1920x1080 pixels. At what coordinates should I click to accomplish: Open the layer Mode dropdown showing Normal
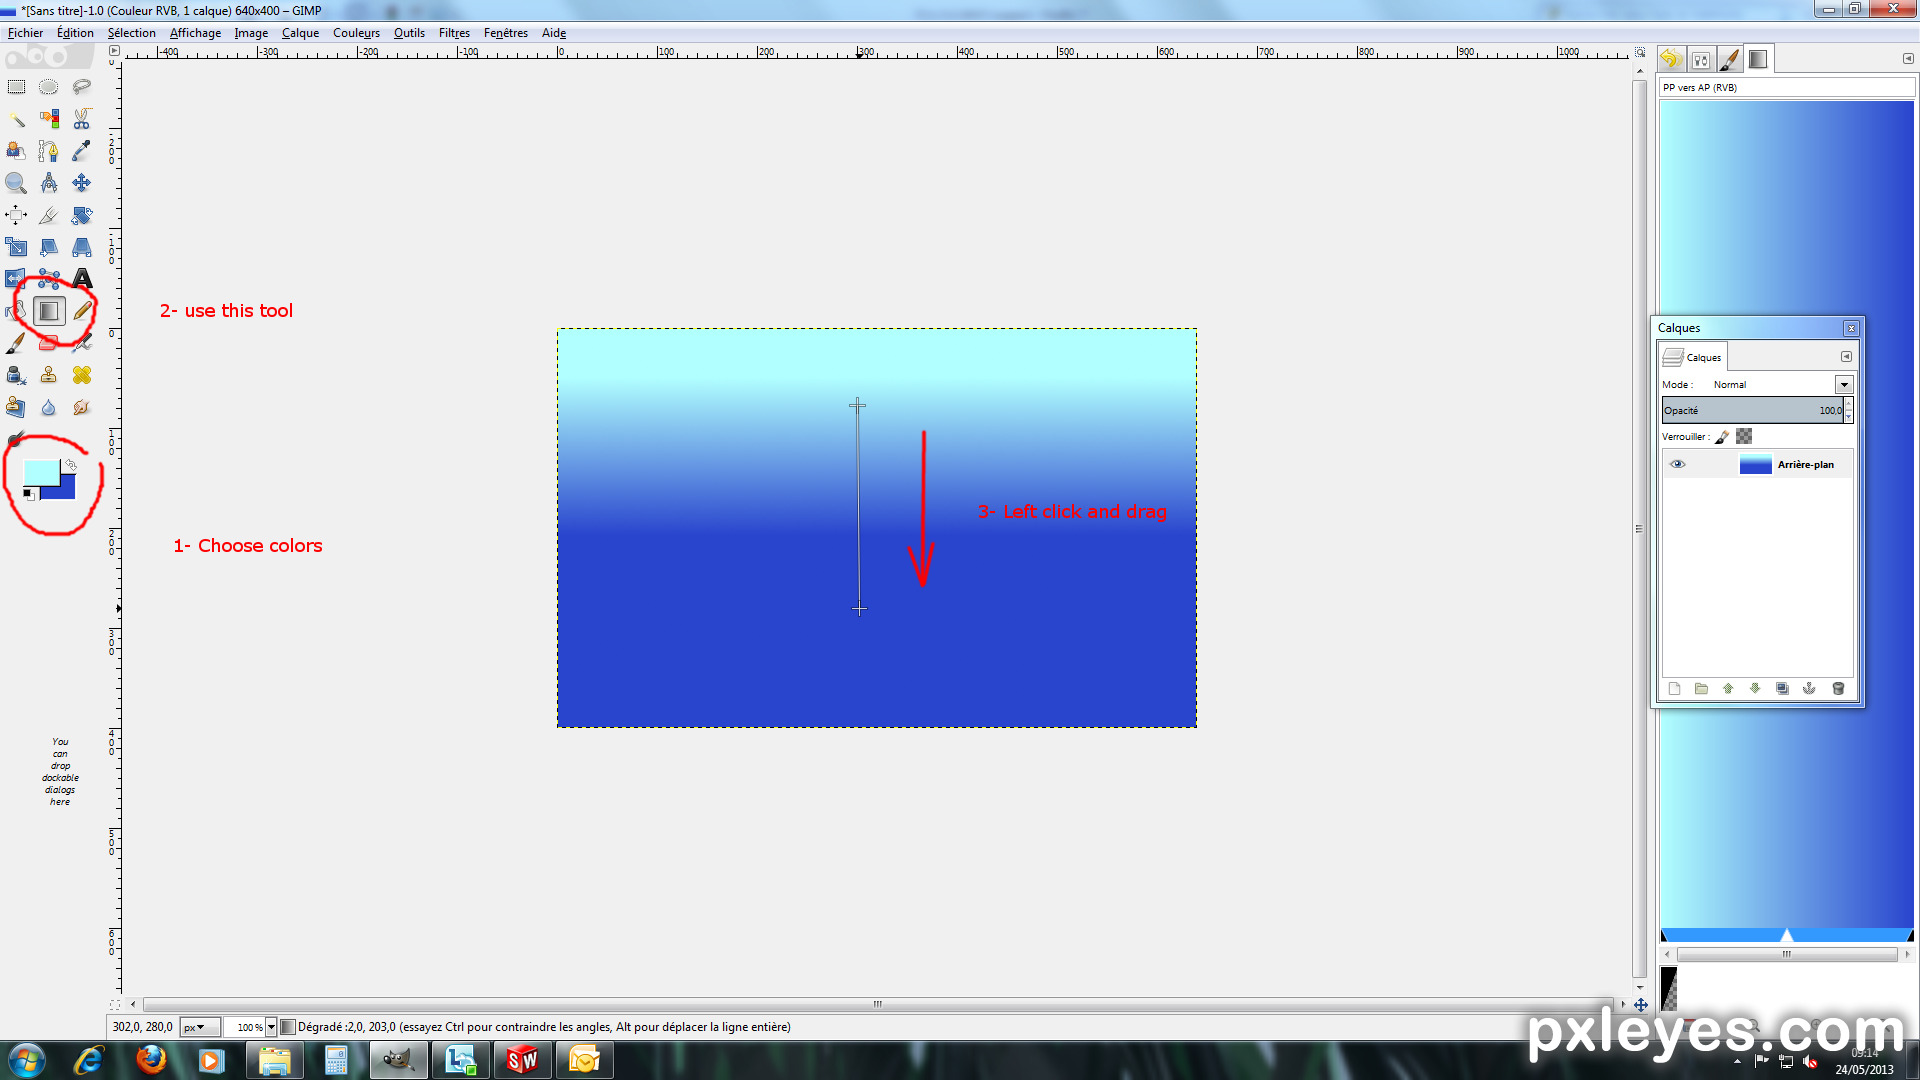pyautogui.click(x=1844, y=385)
